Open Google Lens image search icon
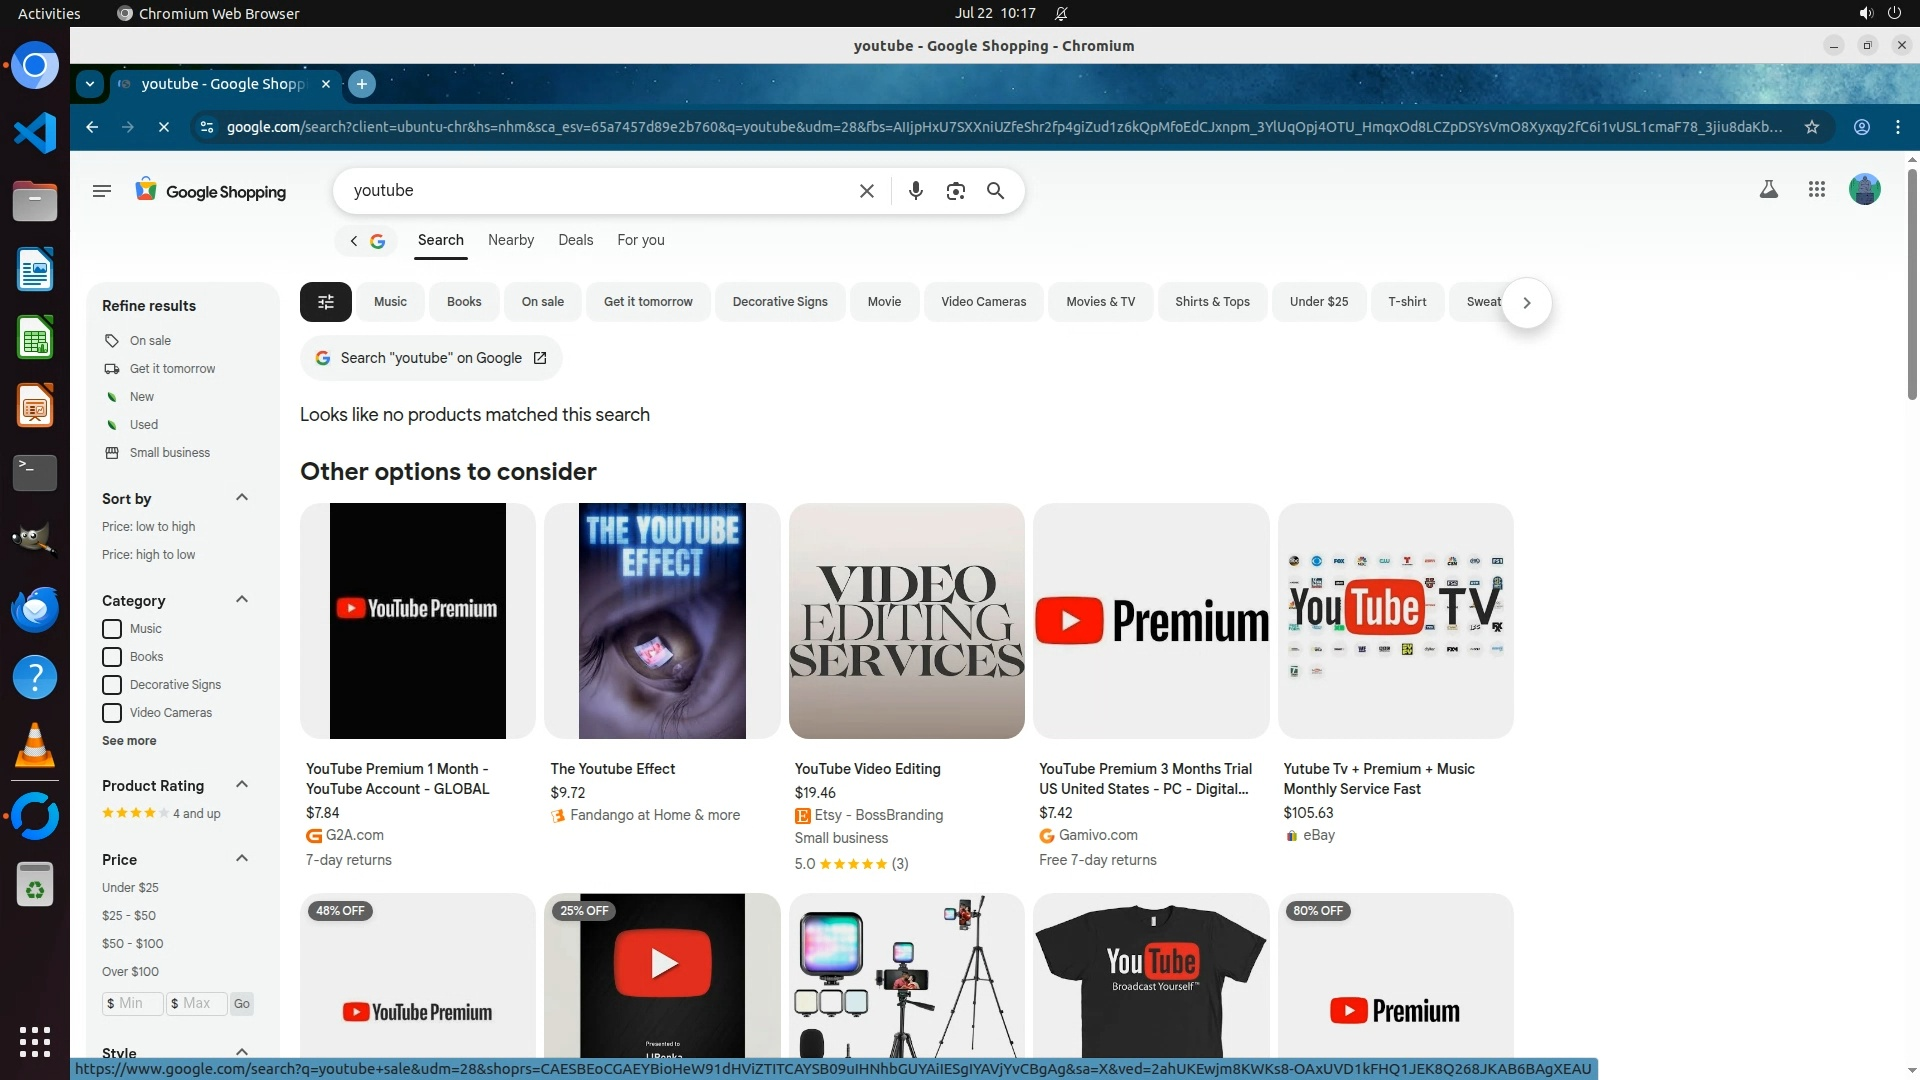 [955, 191]
